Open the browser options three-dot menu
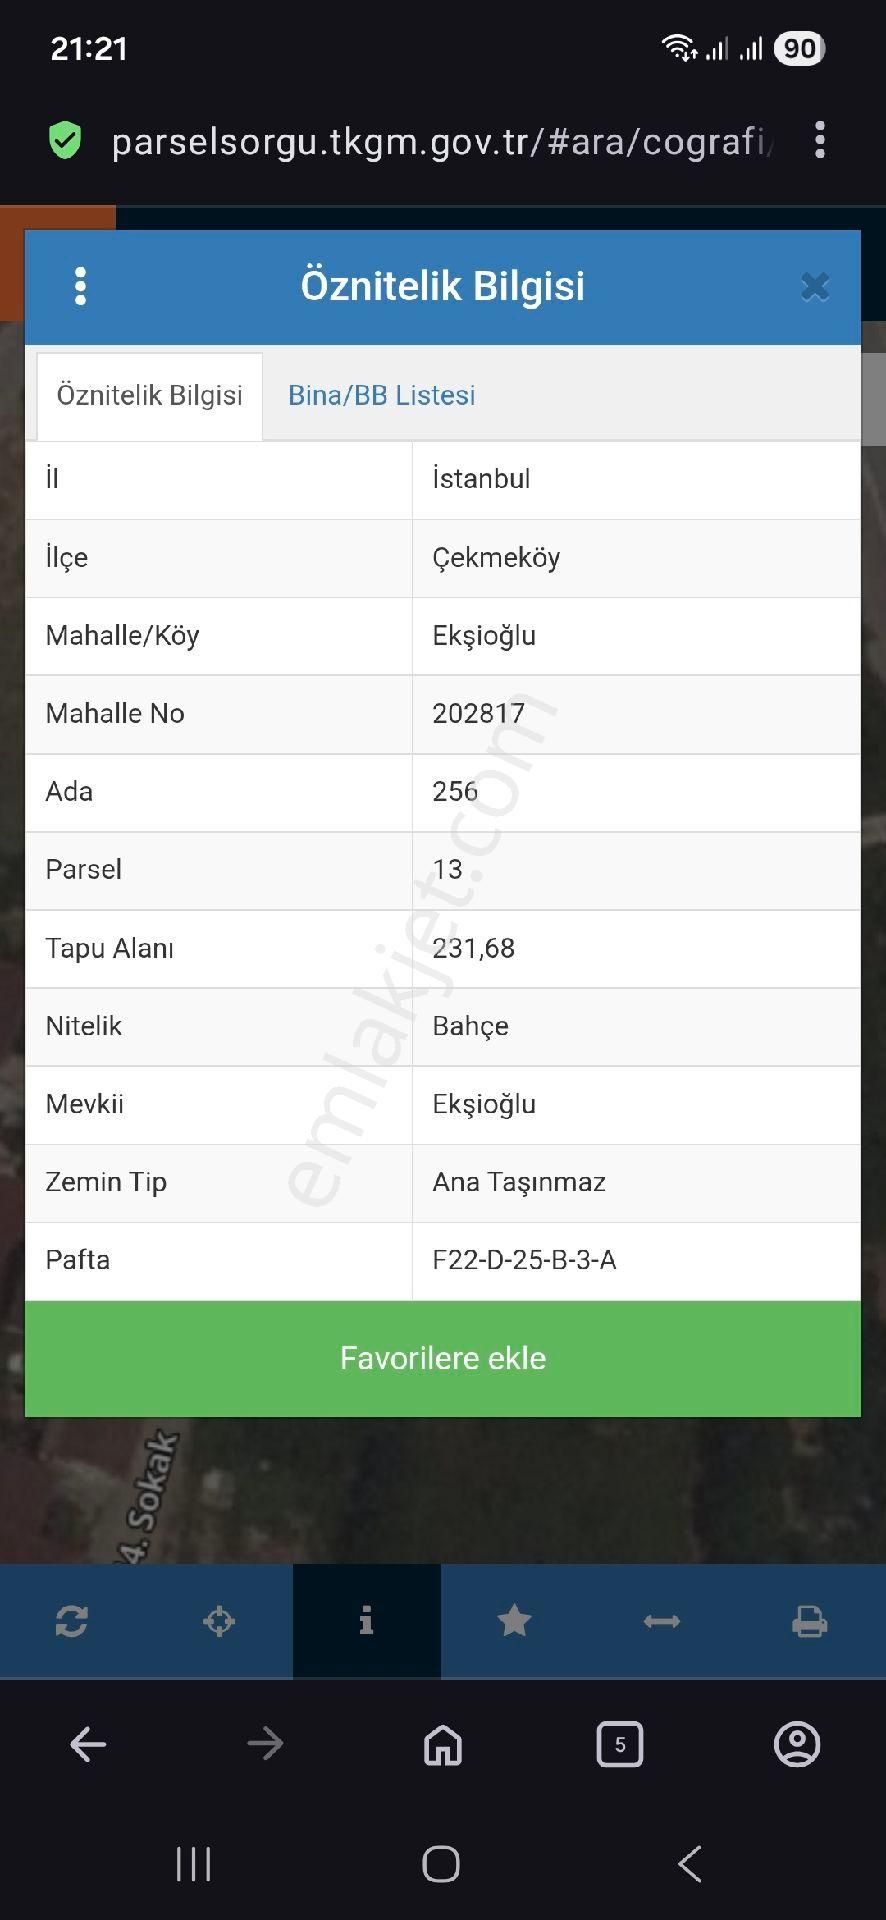This screenshot has height=1920, width=886. (x=820, y=140)
